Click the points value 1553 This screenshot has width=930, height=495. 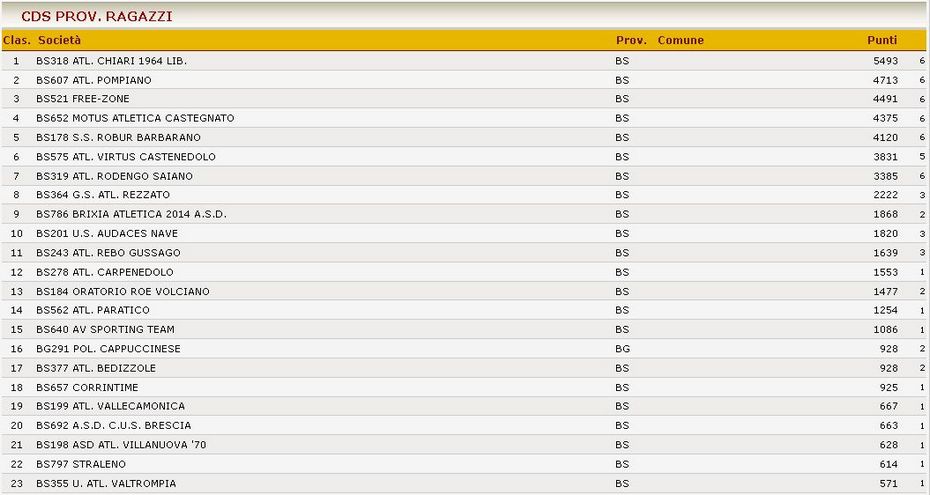tap(886, 272)
